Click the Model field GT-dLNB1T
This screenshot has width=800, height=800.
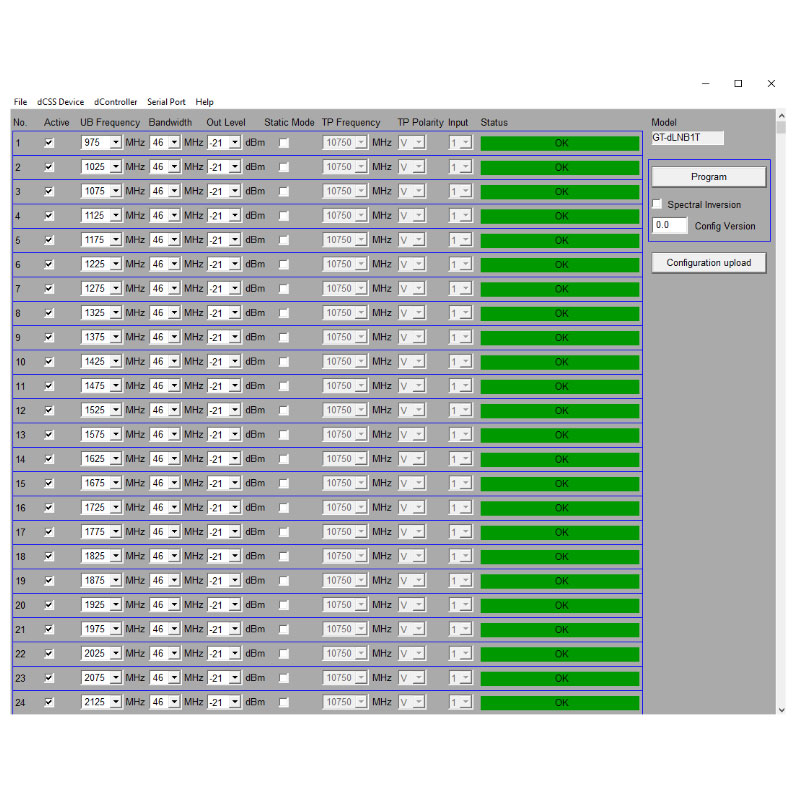pos(687,138)
